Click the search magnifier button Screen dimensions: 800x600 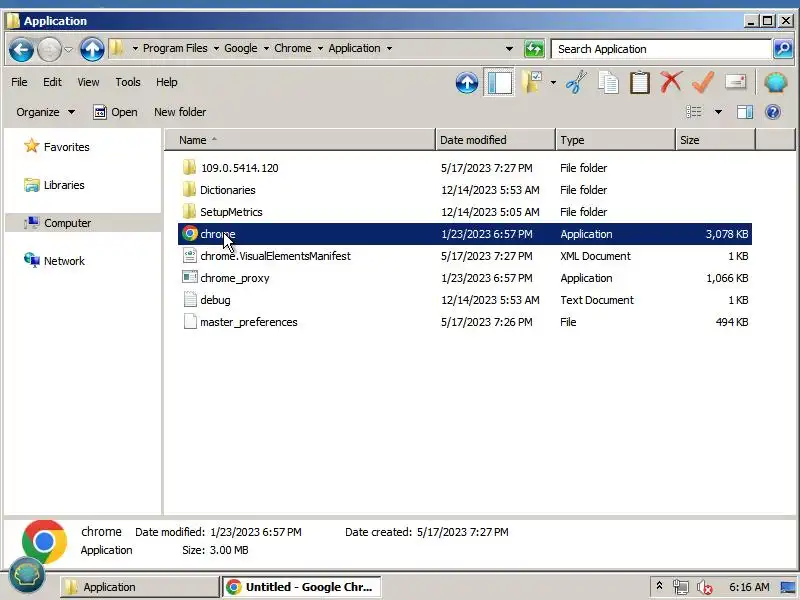pyautogui.click(x=783, y=49)
